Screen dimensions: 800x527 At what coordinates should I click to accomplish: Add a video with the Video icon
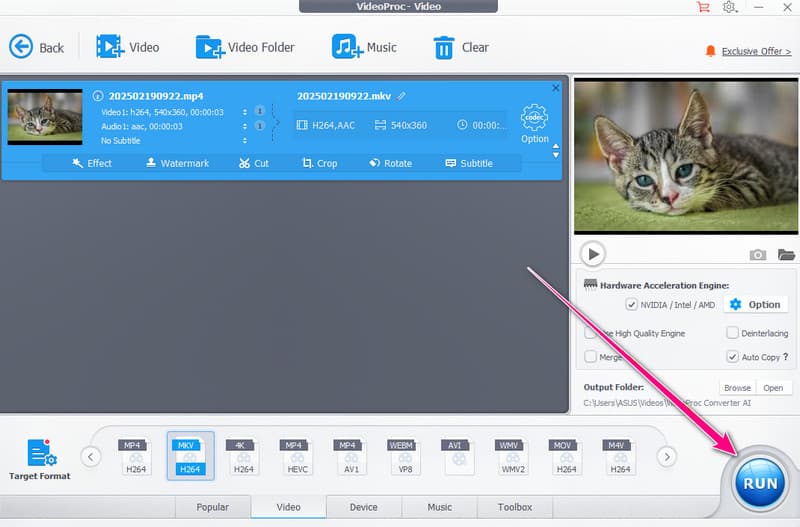(x=110, y=46)
